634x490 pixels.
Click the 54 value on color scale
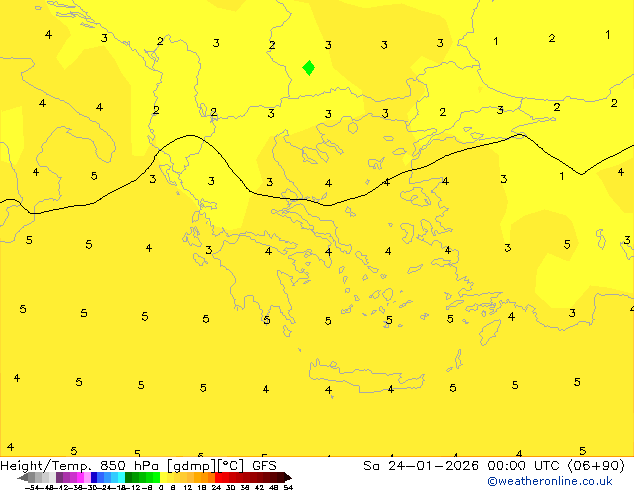point(288,487)
